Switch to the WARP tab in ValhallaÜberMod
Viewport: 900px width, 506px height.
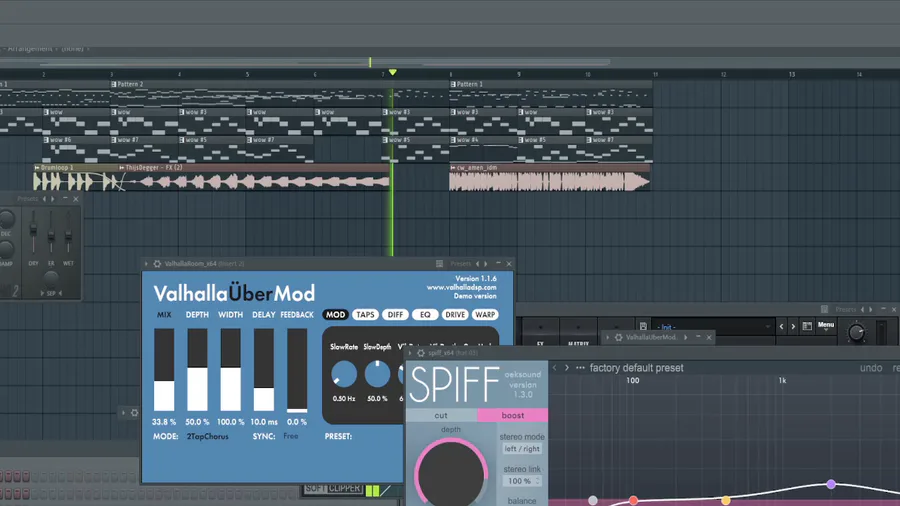pyautogui.click(x=485, y=314)
